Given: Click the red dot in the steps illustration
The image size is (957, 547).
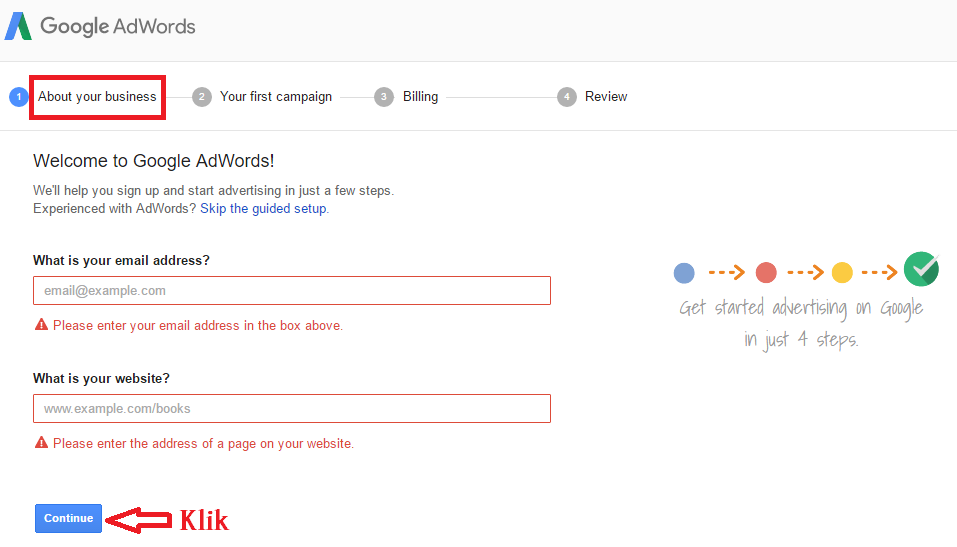Looking at the screenshot, I should (766, 272).
